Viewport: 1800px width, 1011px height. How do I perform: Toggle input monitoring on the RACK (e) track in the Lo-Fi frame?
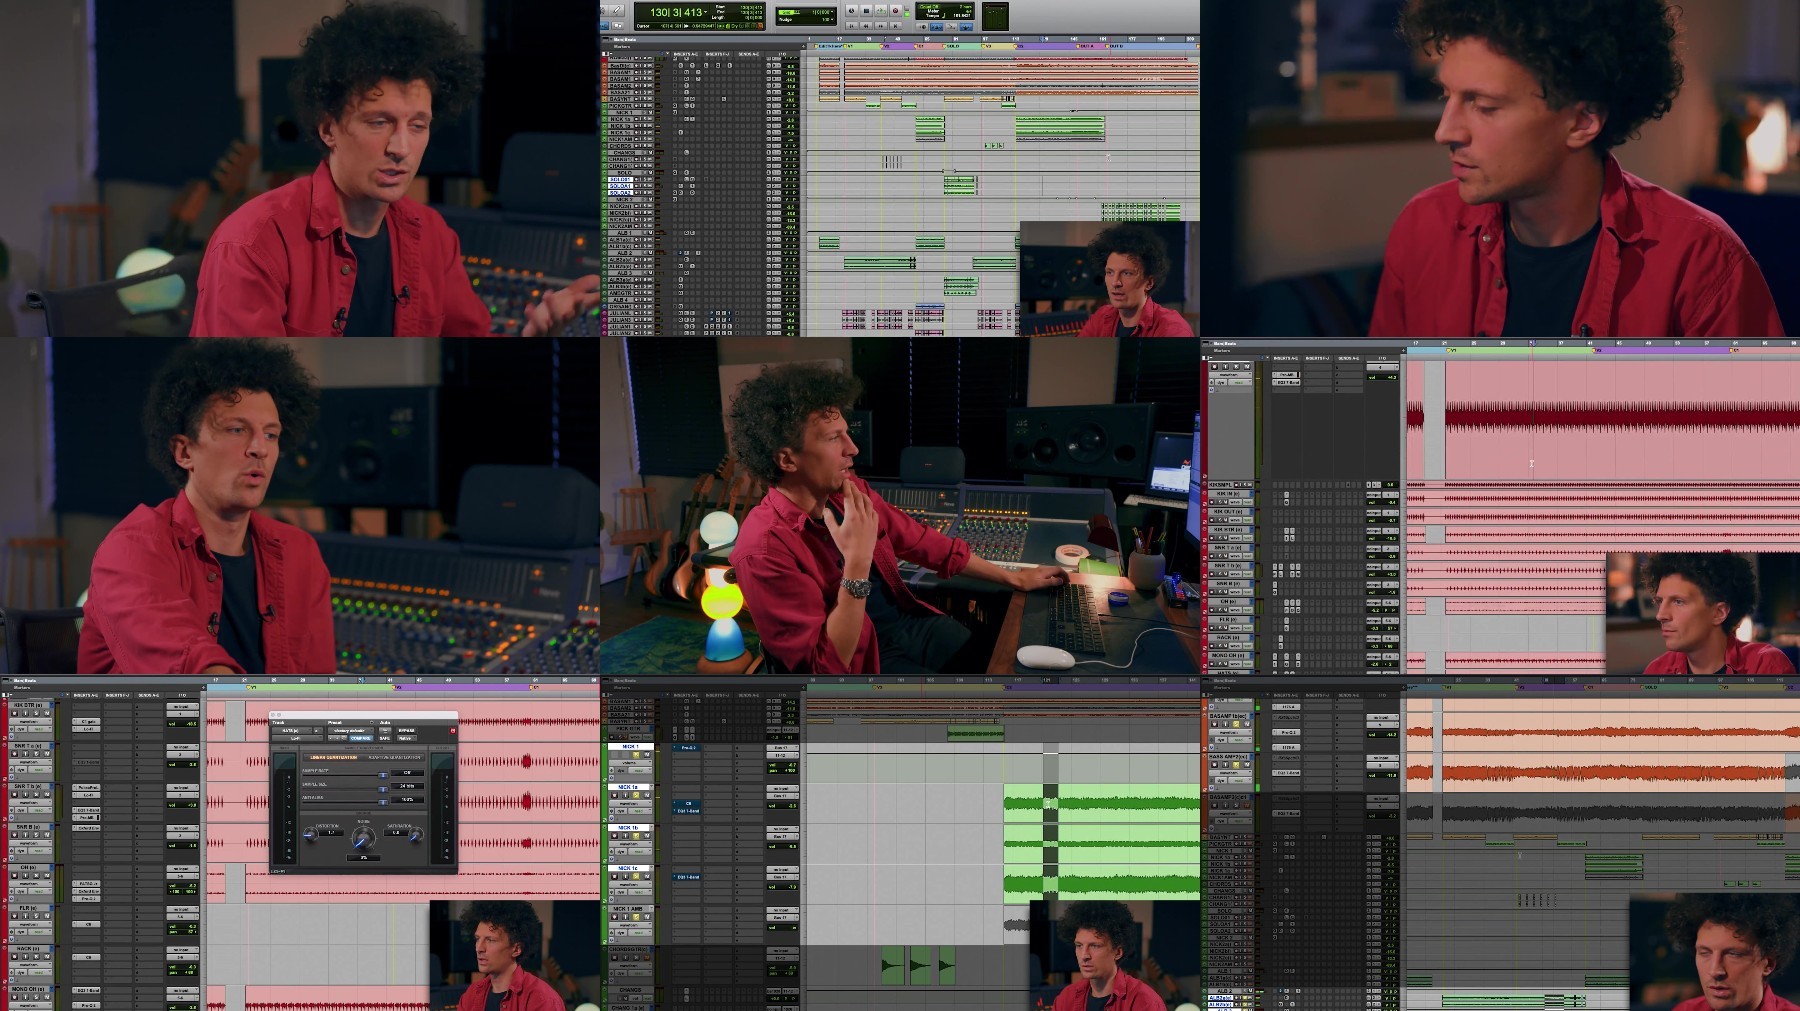point(25,957)
